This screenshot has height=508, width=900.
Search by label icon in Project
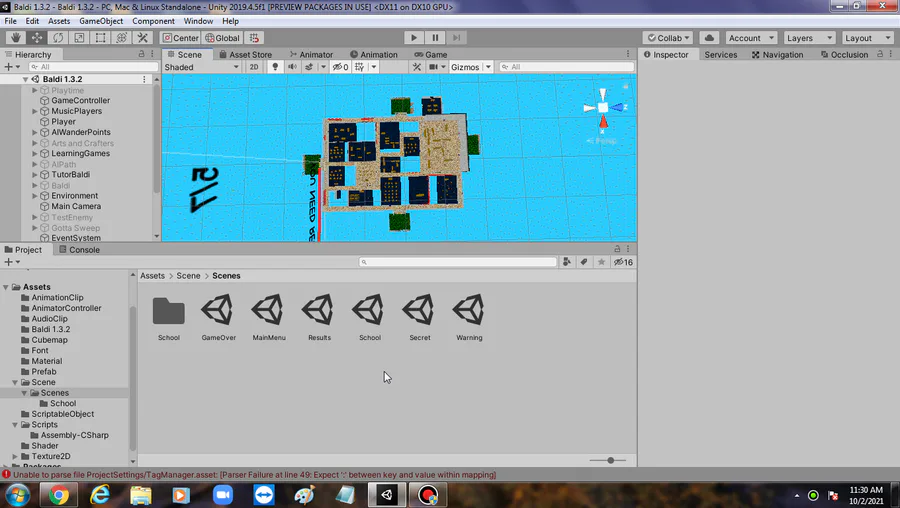584,262
